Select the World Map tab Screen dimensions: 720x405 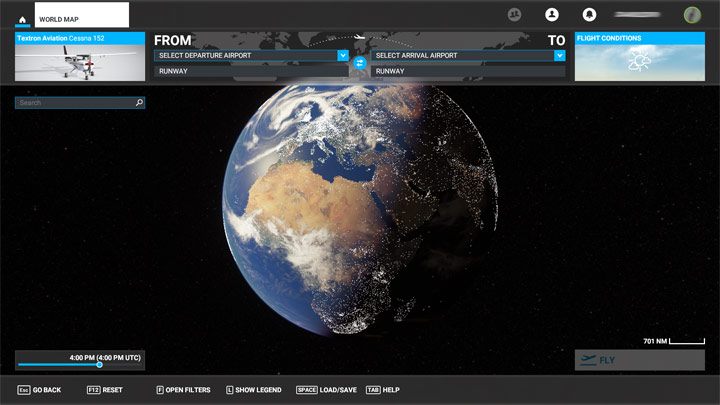point(82,16)
